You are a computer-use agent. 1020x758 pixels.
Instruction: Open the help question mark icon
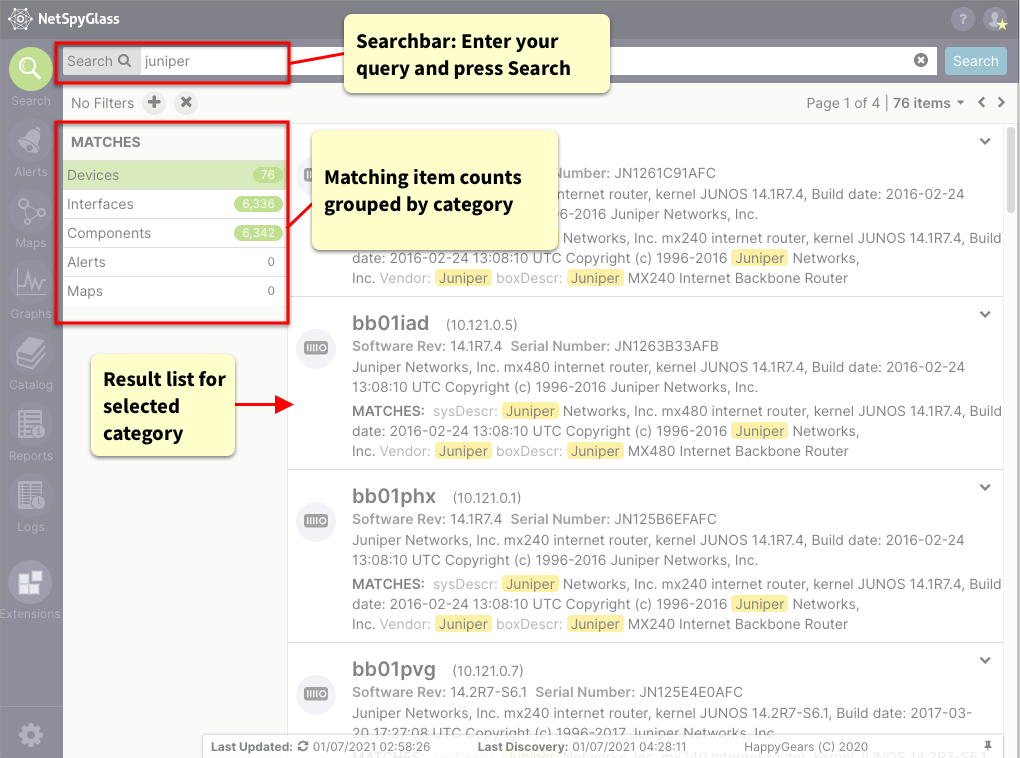click(962, 19)
